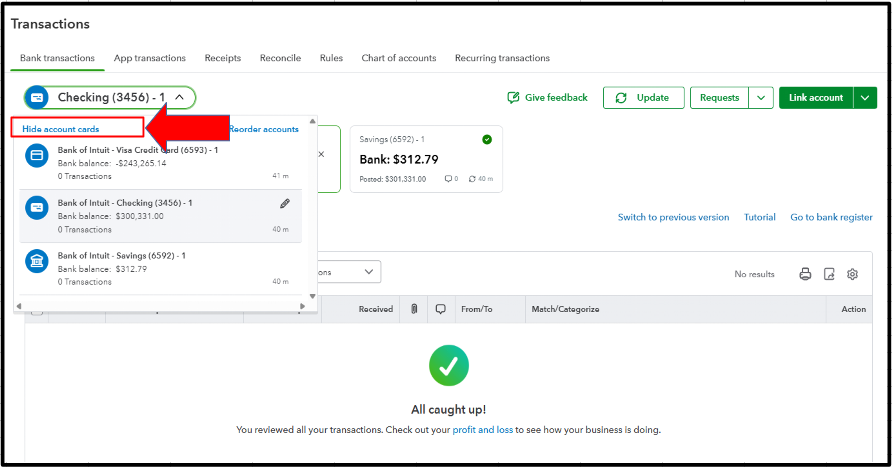Click Reorder accounts link
The height and width of the screenshot is (467, 892).
click(x=264, y=129)
